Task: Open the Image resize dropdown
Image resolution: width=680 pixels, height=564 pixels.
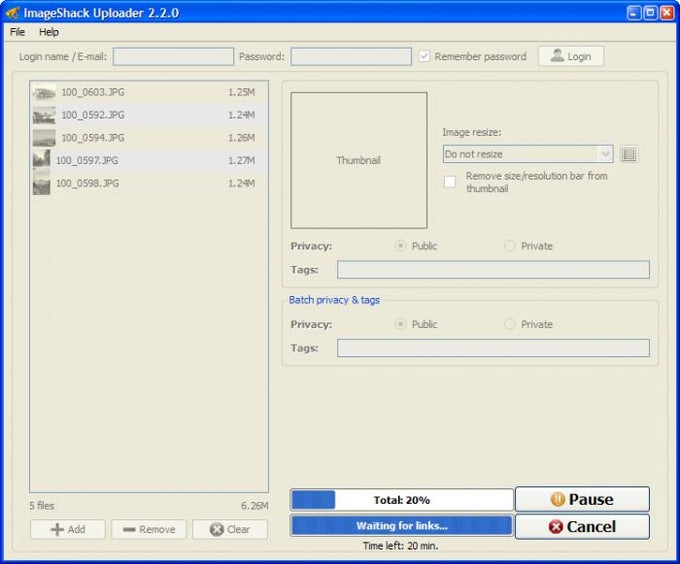Action: click(528, 154)
